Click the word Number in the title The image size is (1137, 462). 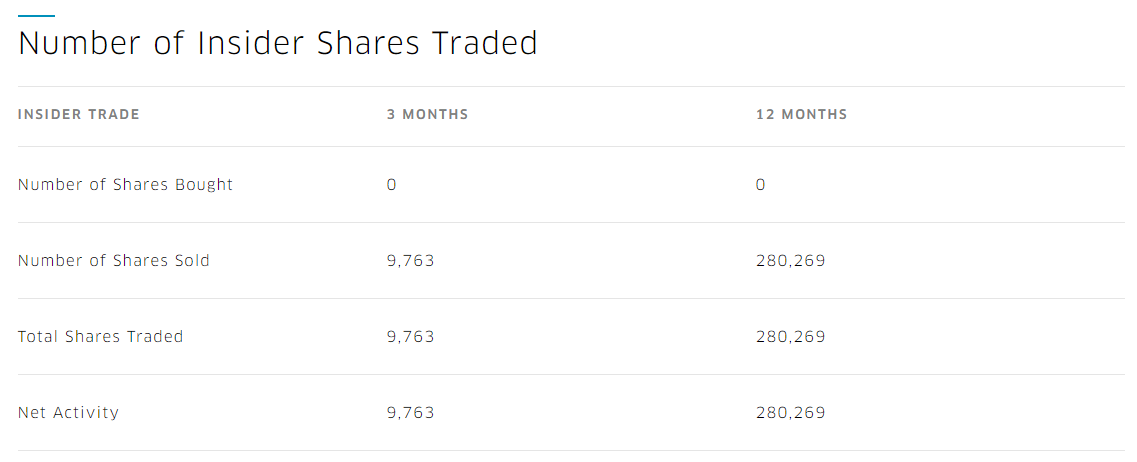click(x=80, y=44)
